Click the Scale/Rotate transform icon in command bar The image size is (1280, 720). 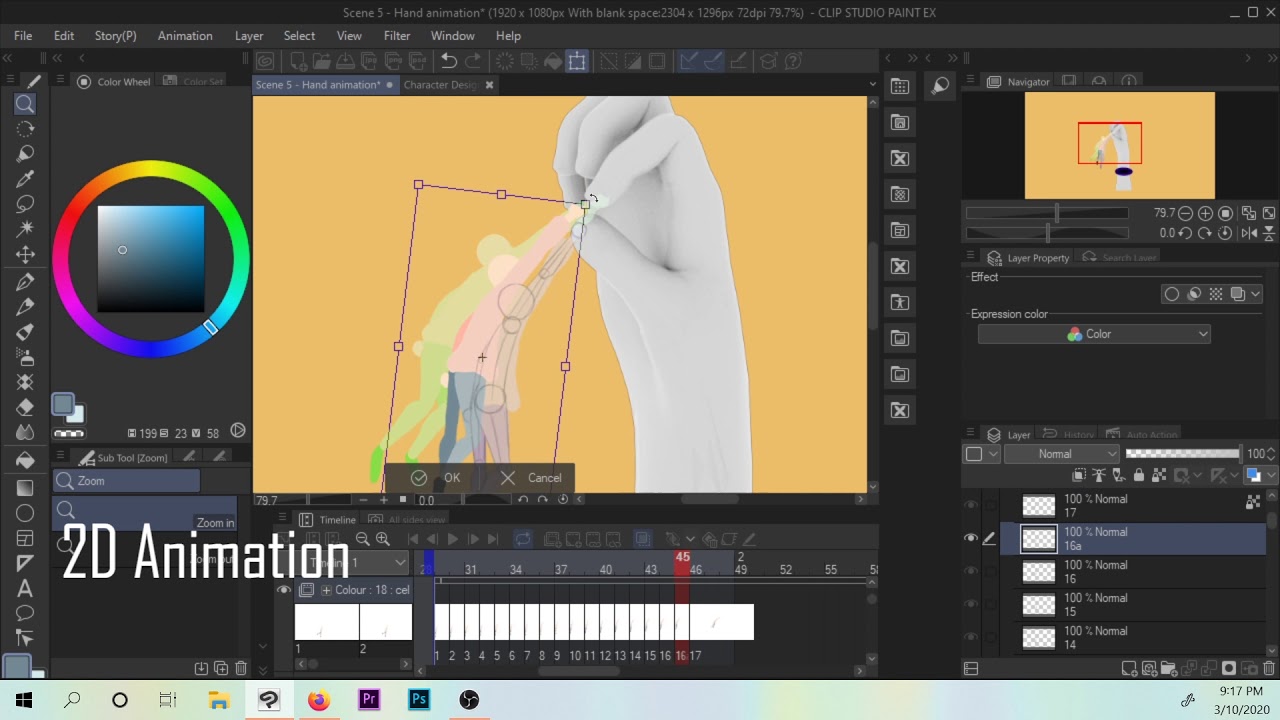pyautogui.click(x=577, y=61)
